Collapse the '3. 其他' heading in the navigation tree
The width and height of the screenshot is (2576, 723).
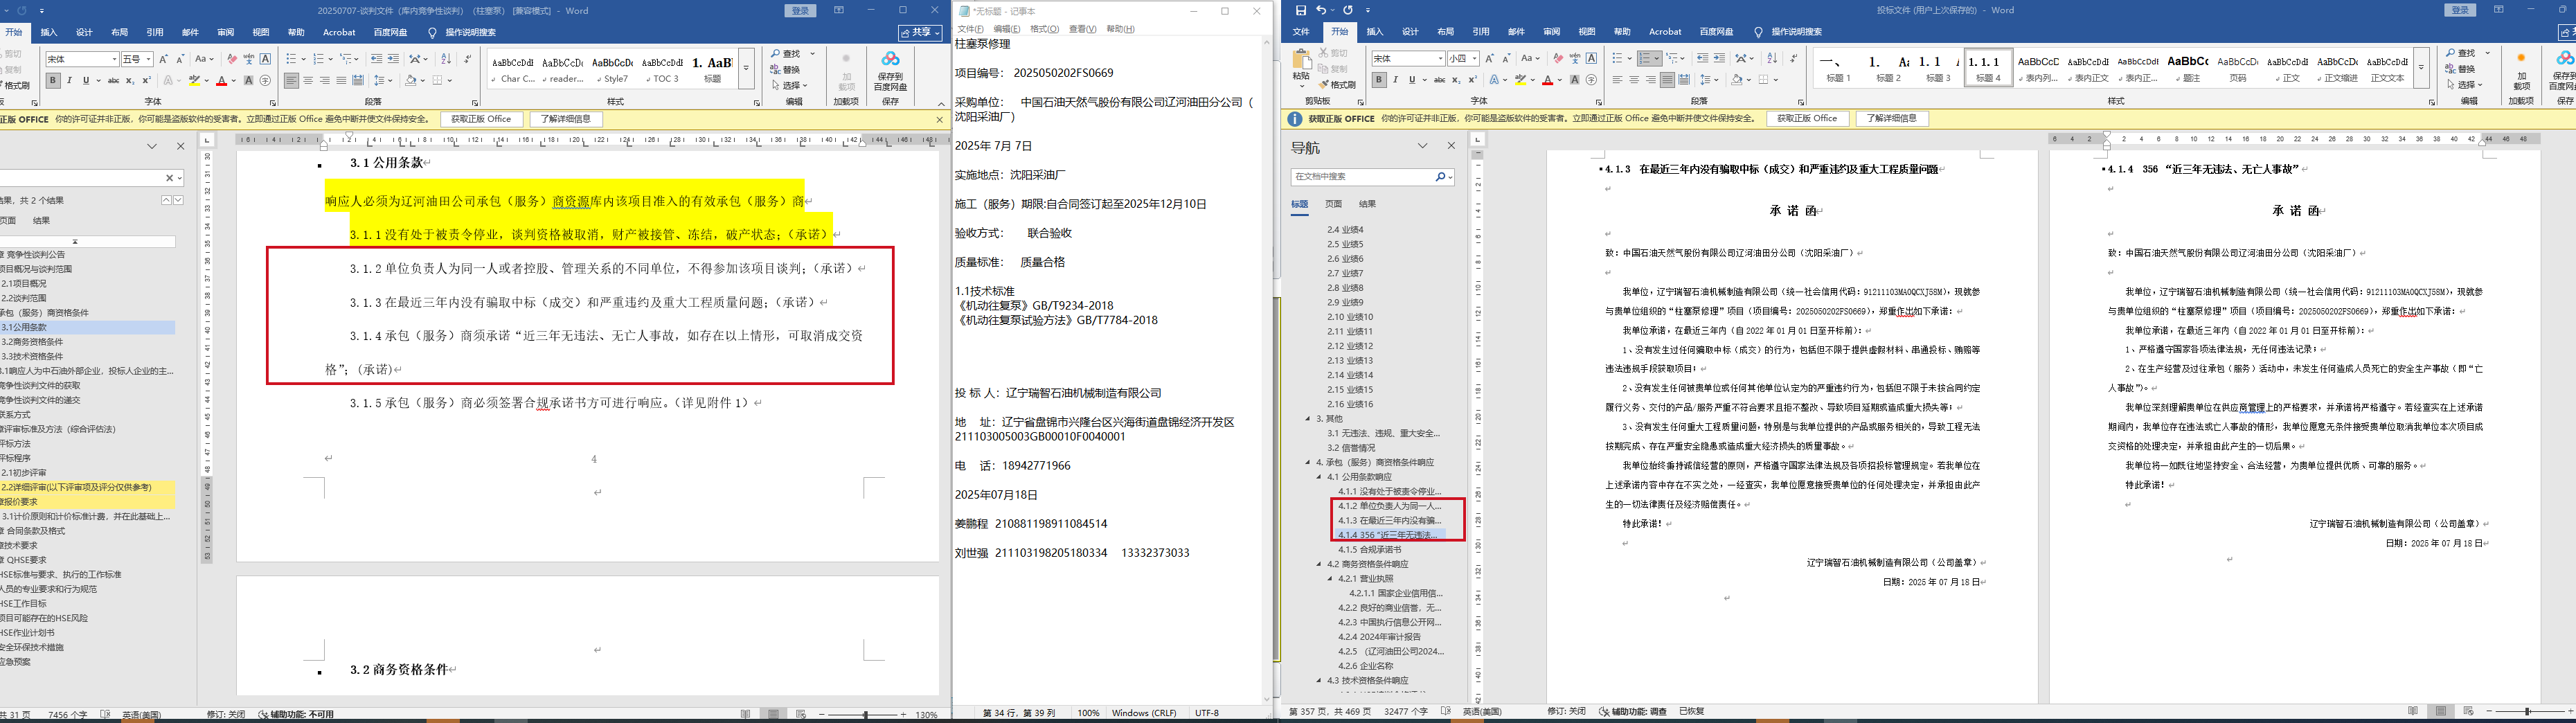tap(1307, 419)
